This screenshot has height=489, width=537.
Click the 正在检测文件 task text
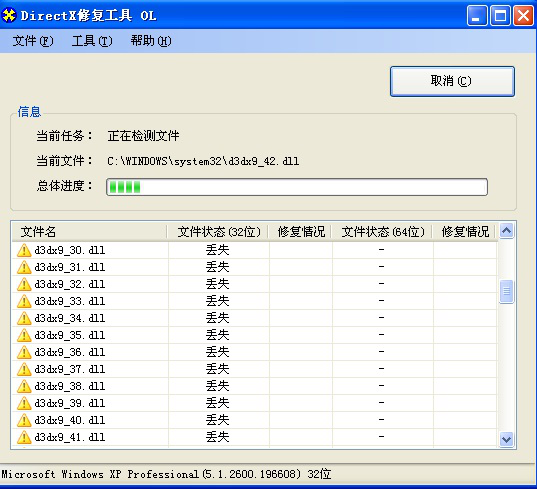[x=143, y=136]
